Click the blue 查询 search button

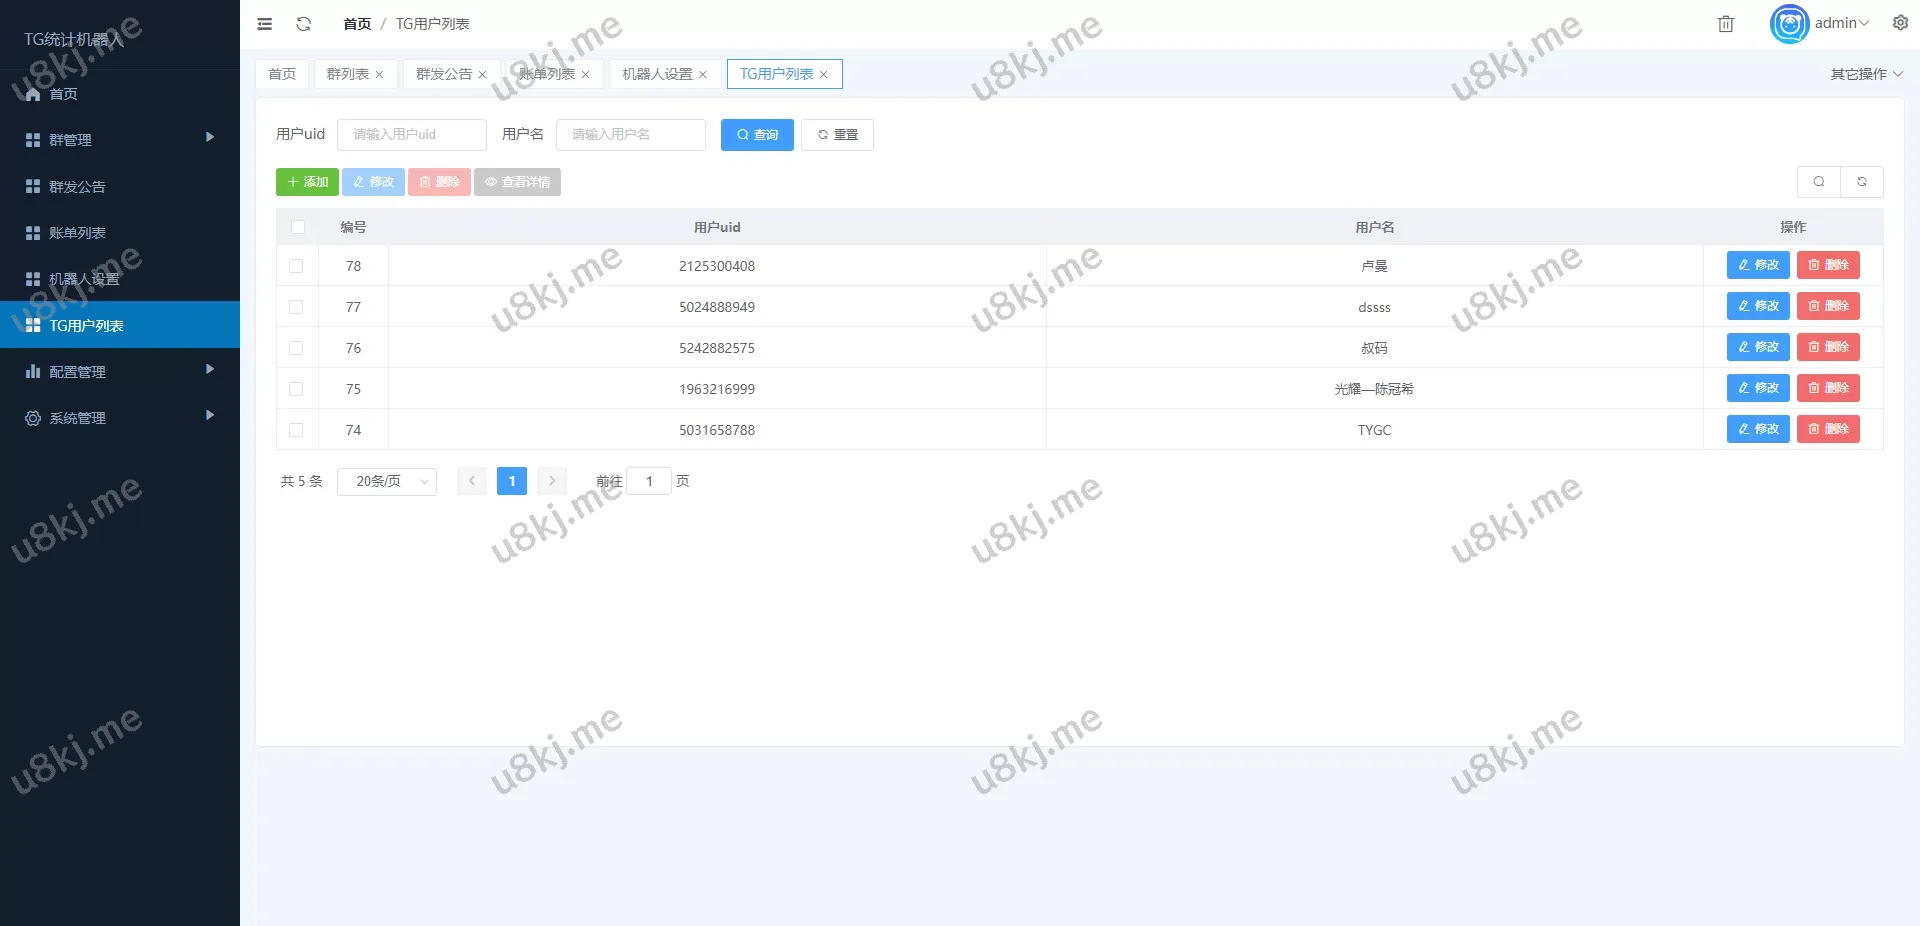pos(757,135)
